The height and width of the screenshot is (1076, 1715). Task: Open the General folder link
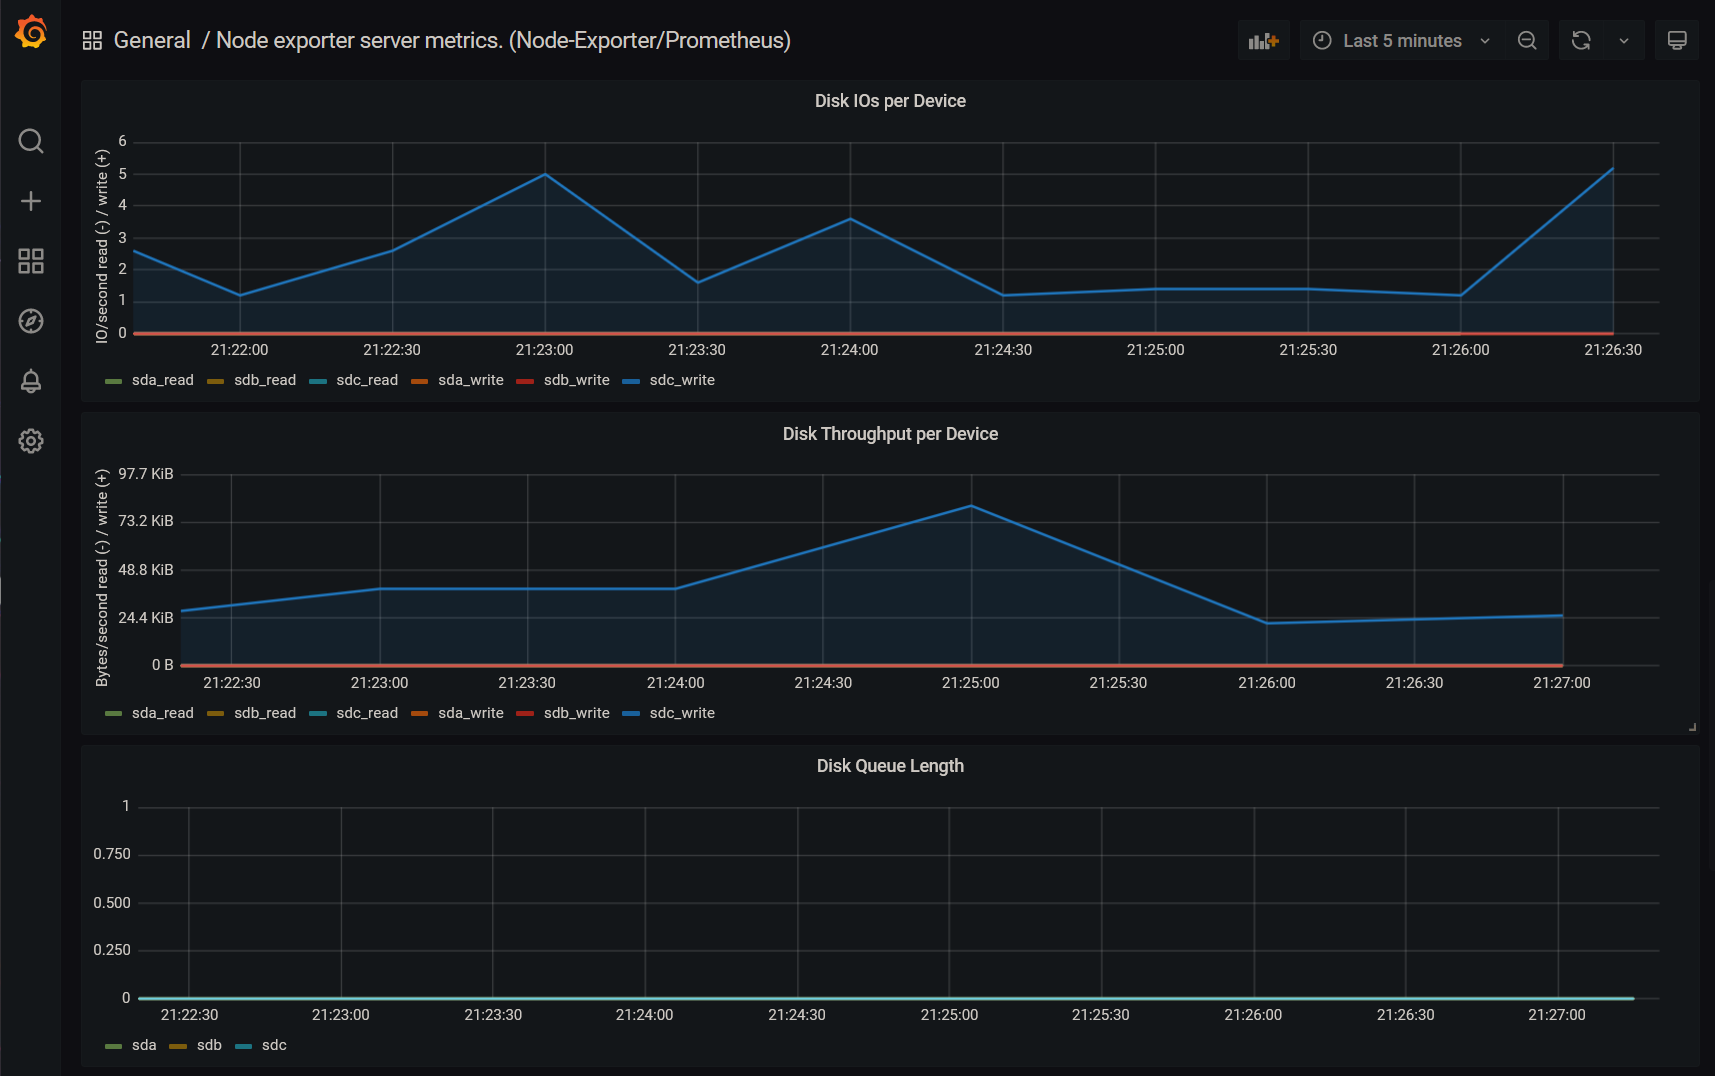point(152,40)
